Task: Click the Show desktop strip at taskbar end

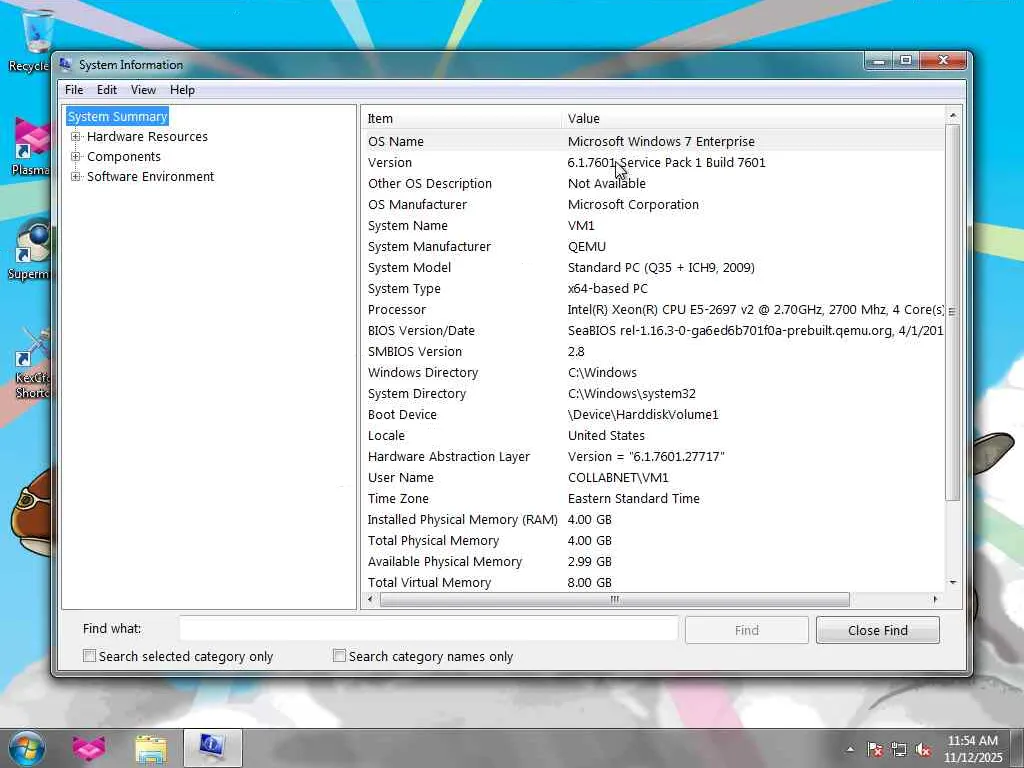Action: pos(1017,748)
